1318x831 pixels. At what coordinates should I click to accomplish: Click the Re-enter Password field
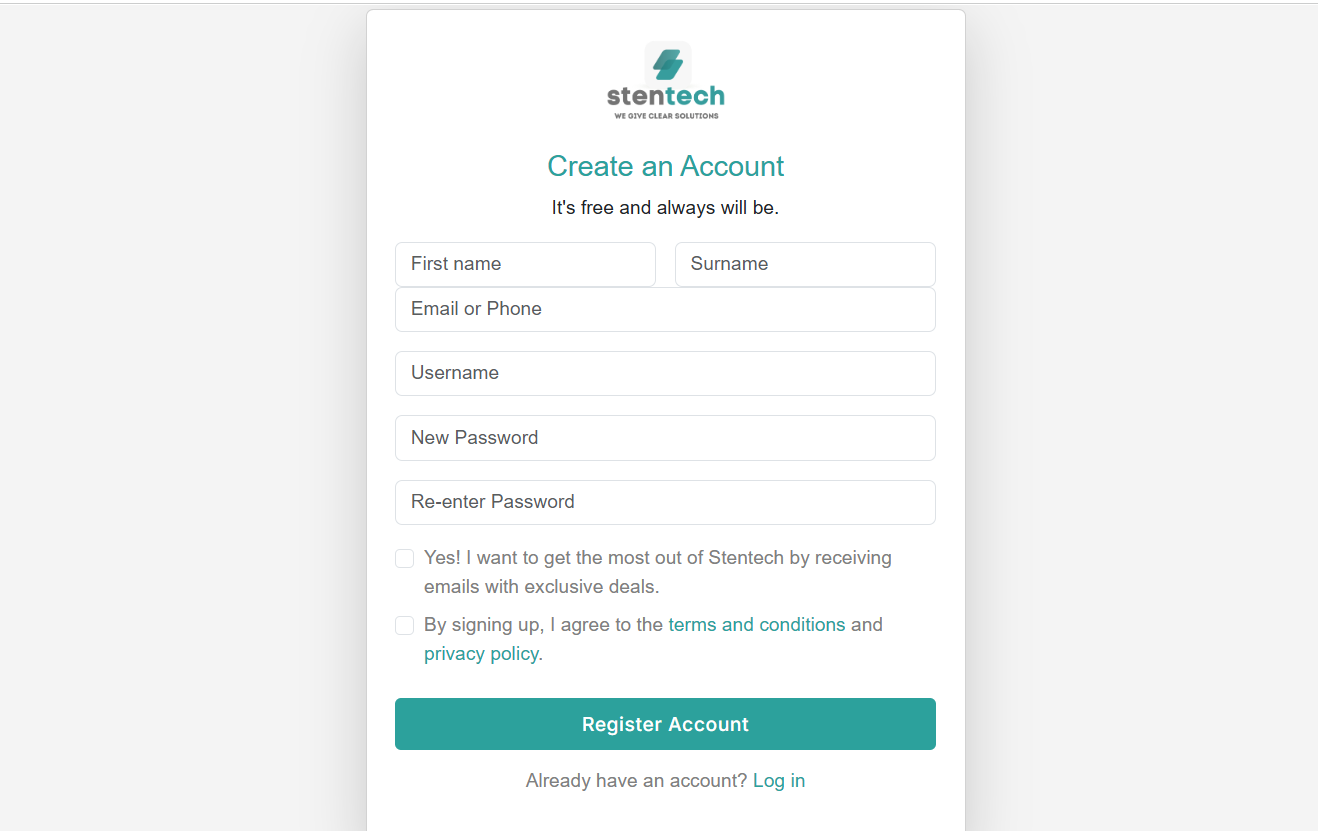(x=665, y=502)
